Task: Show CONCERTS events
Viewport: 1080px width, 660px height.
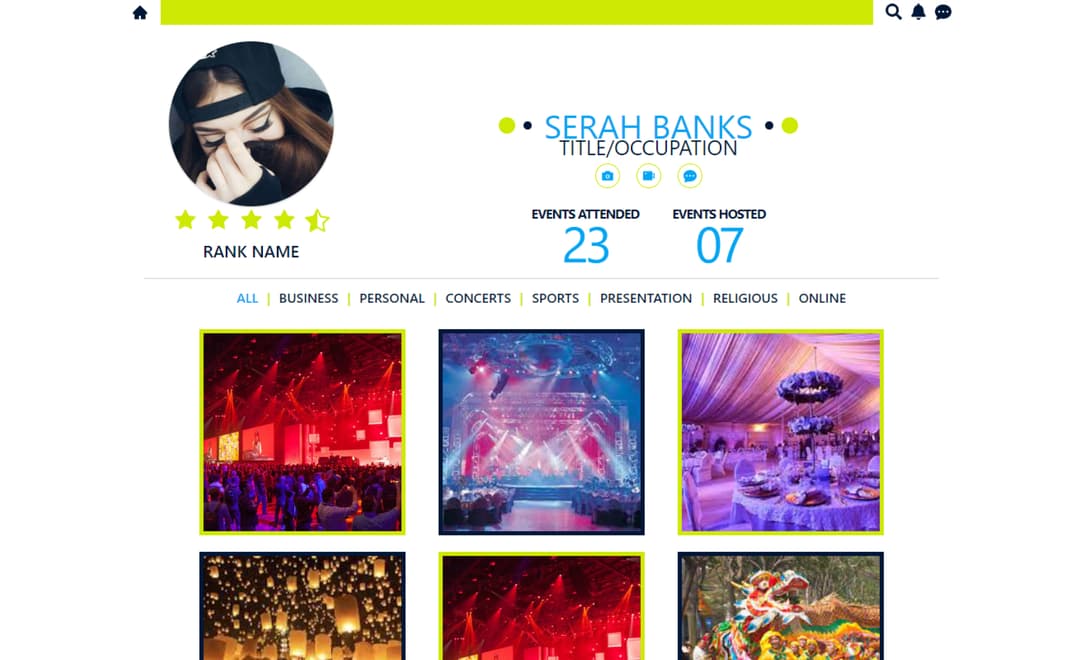Action: click(478, 298)
